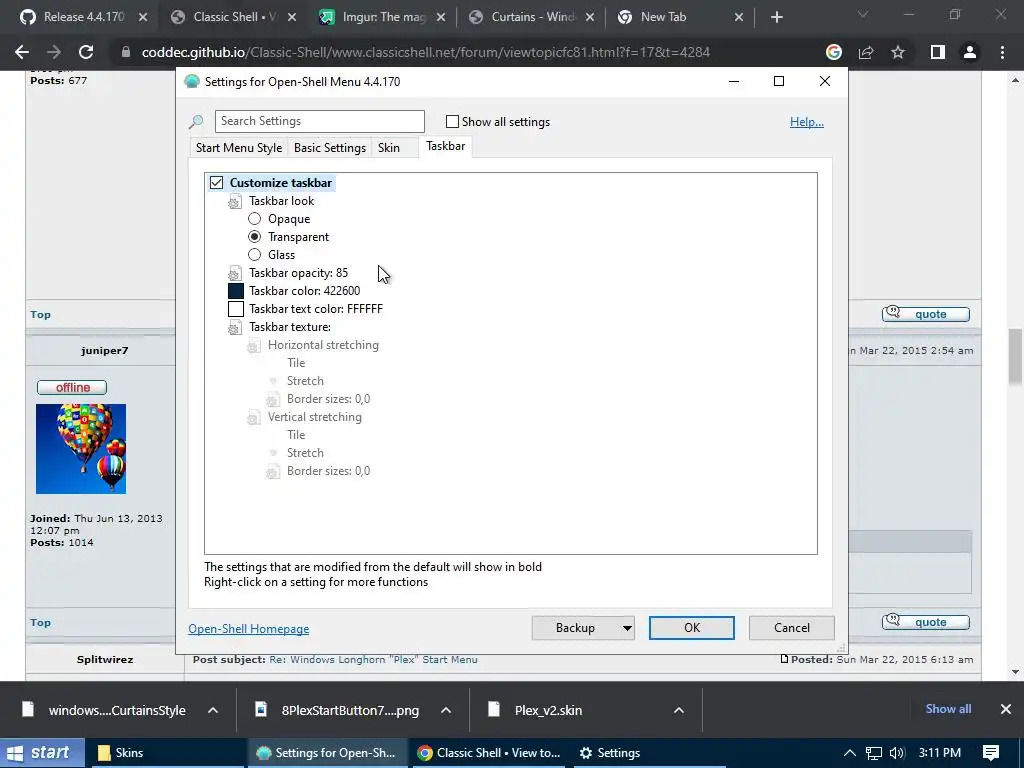Click the Taskbar opacity: 85 setting
This screenshot has width=1024, height=768.
298,273
